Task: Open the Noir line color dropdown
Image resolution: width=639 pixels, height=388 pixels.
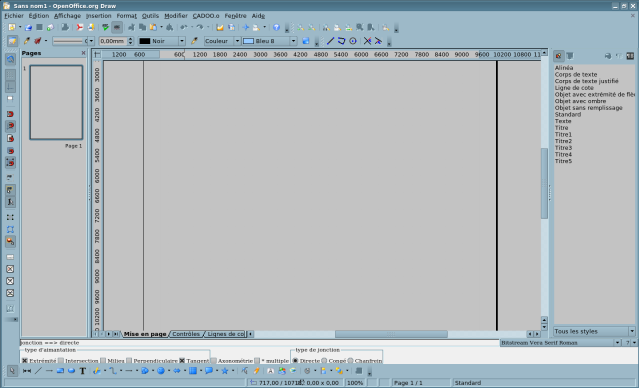Action: coord(182,41)
